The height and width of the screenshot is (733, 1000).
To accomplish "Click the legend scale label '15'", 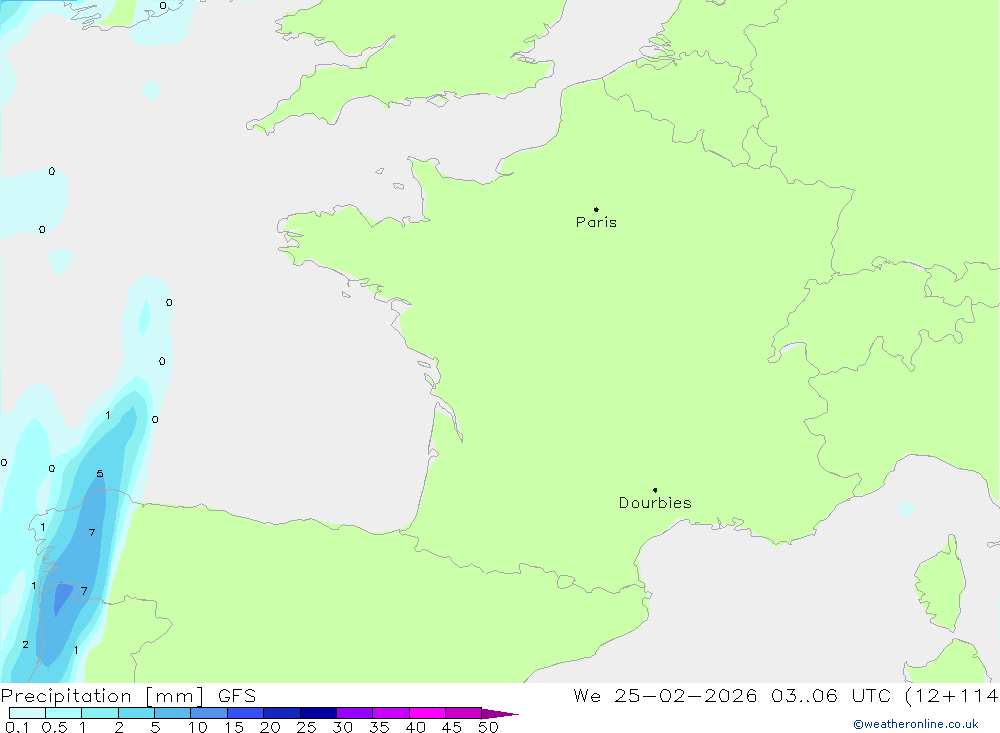I will 234,727.
